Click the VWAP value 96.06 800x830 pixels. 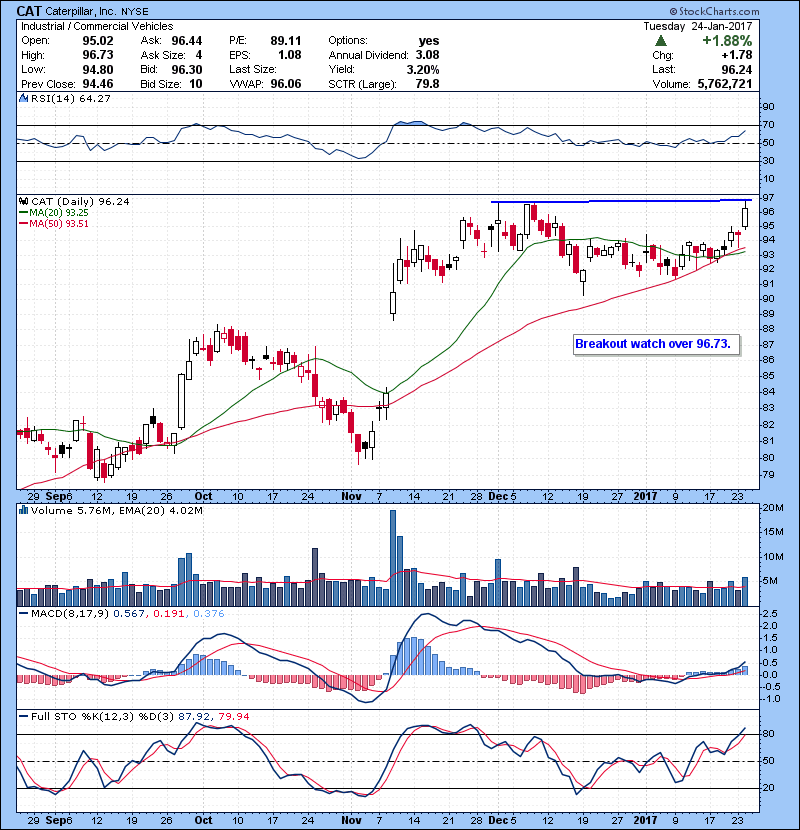click(x=285, y=84)
